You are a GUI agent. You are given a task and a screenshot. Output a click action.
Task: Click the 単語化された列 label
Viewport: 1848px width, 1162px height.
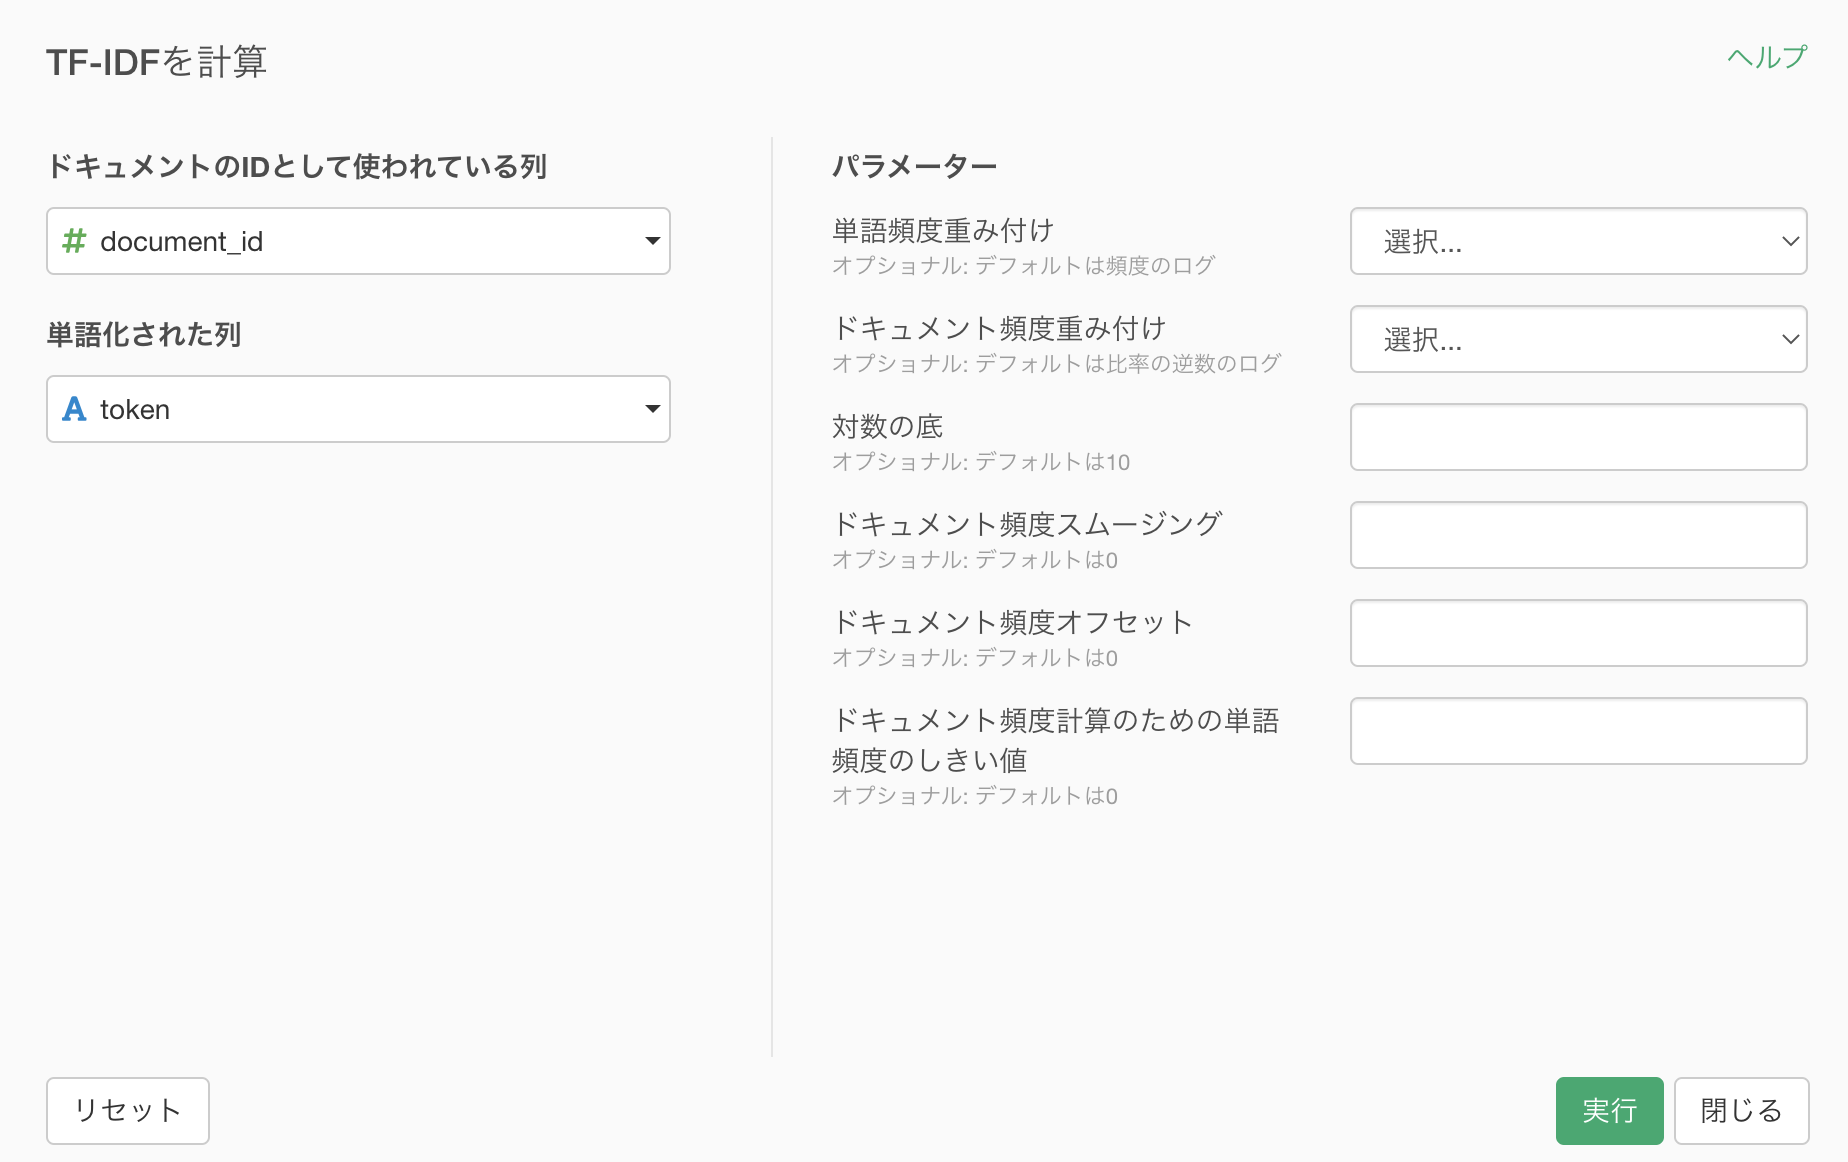(x=144, y=334)
